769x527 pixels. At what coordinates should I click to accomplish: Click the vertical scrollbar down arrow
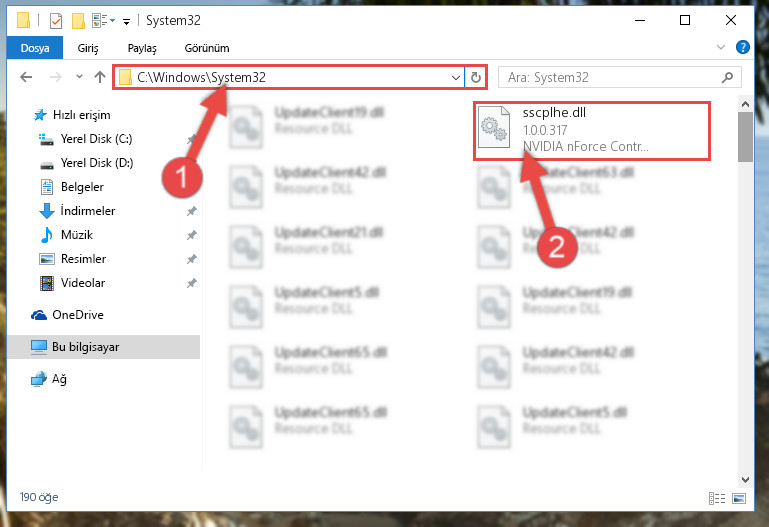pyautogui.click(x=745, y=479)
